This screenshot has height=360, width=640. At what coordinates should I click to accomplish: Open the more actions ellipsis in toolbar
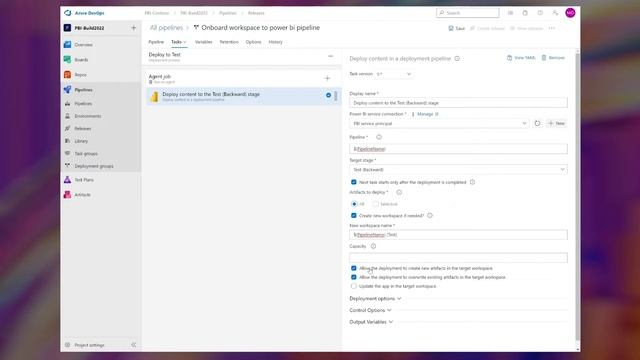(x=552, y=28)
